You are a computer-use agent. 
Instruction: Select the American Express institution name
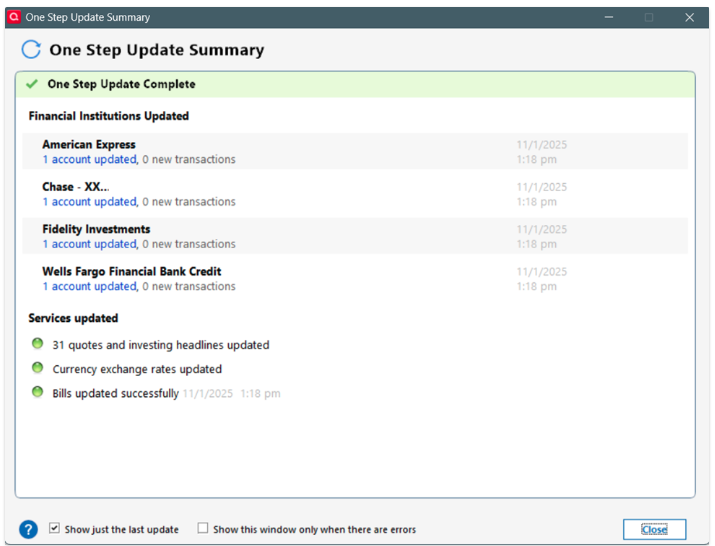(x=89, y=145)
